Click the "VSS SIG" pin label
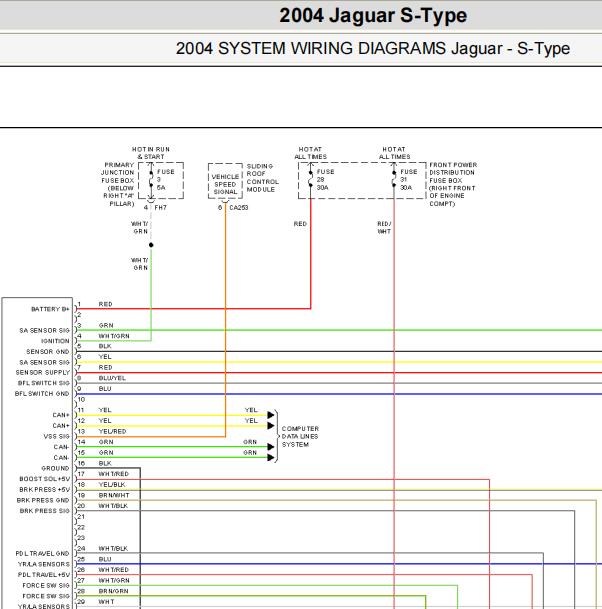 tap(56, 437)
